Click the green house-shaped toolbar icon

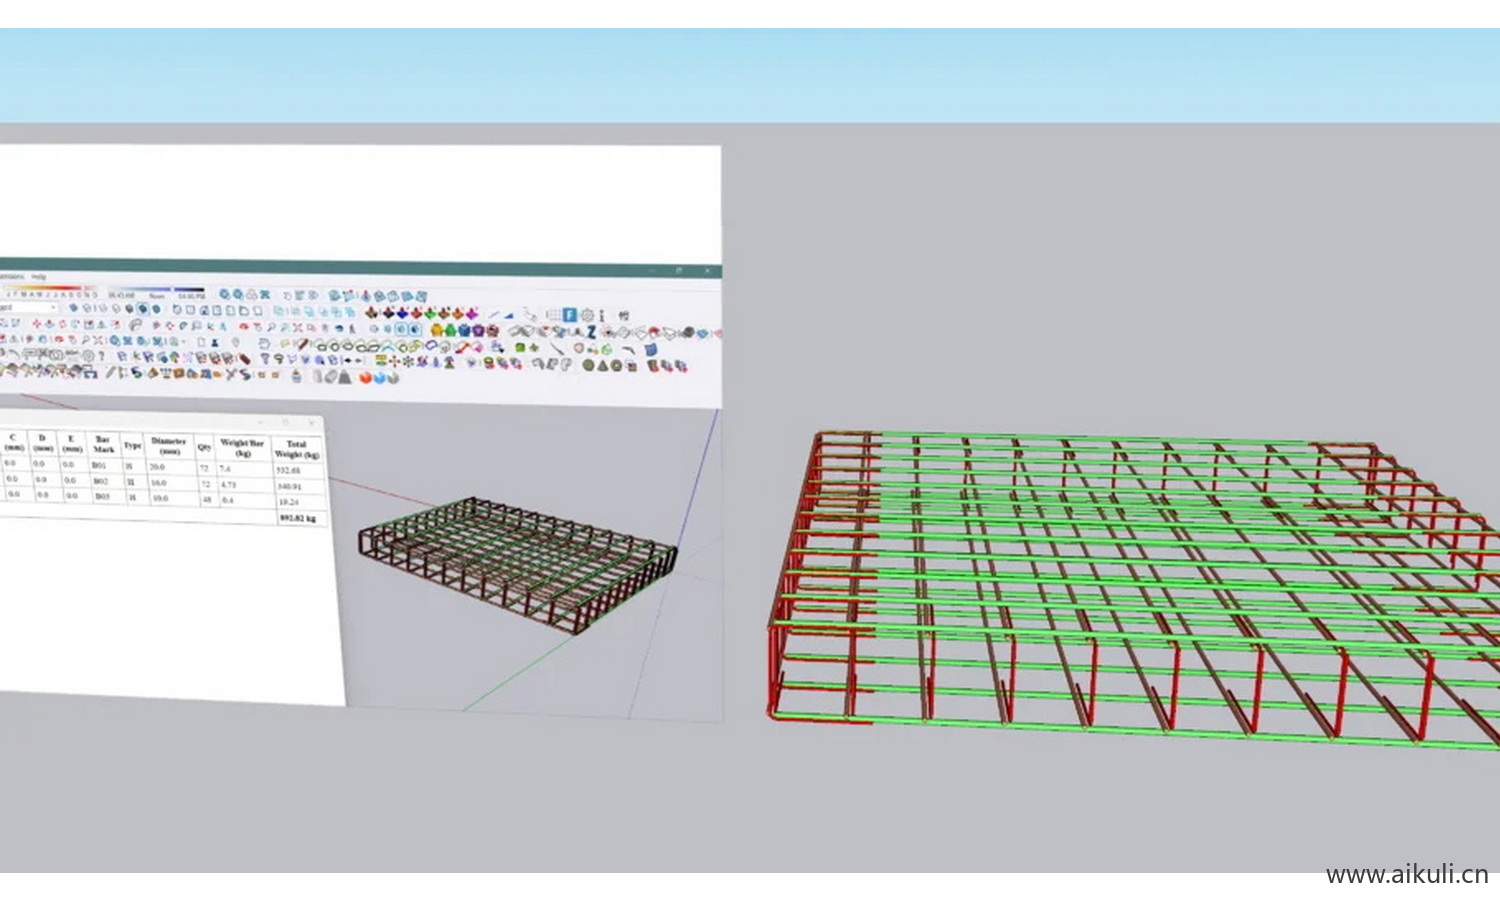(x=450, y=330)
